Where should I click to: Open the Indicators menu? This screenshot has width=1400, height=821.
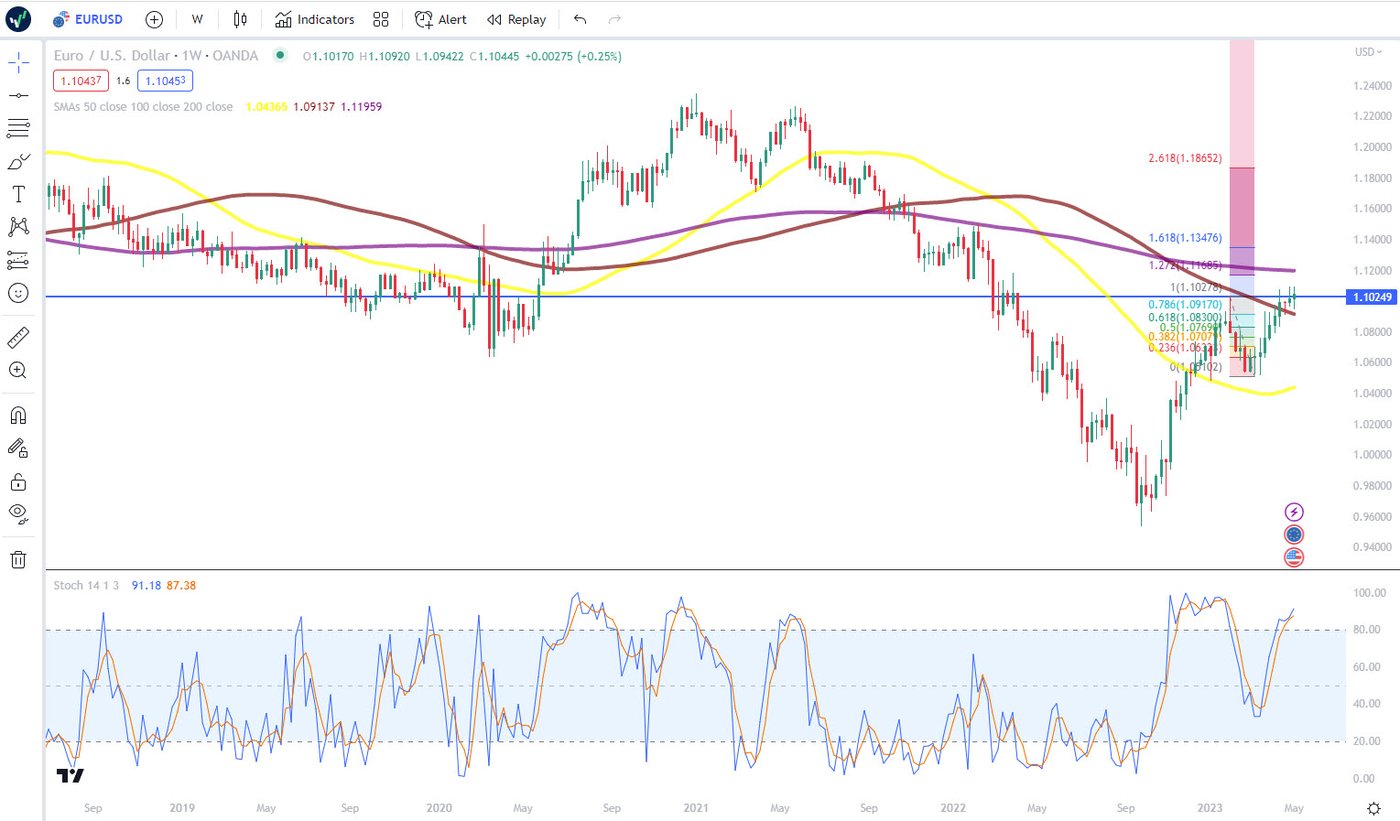tap(315, 19)
